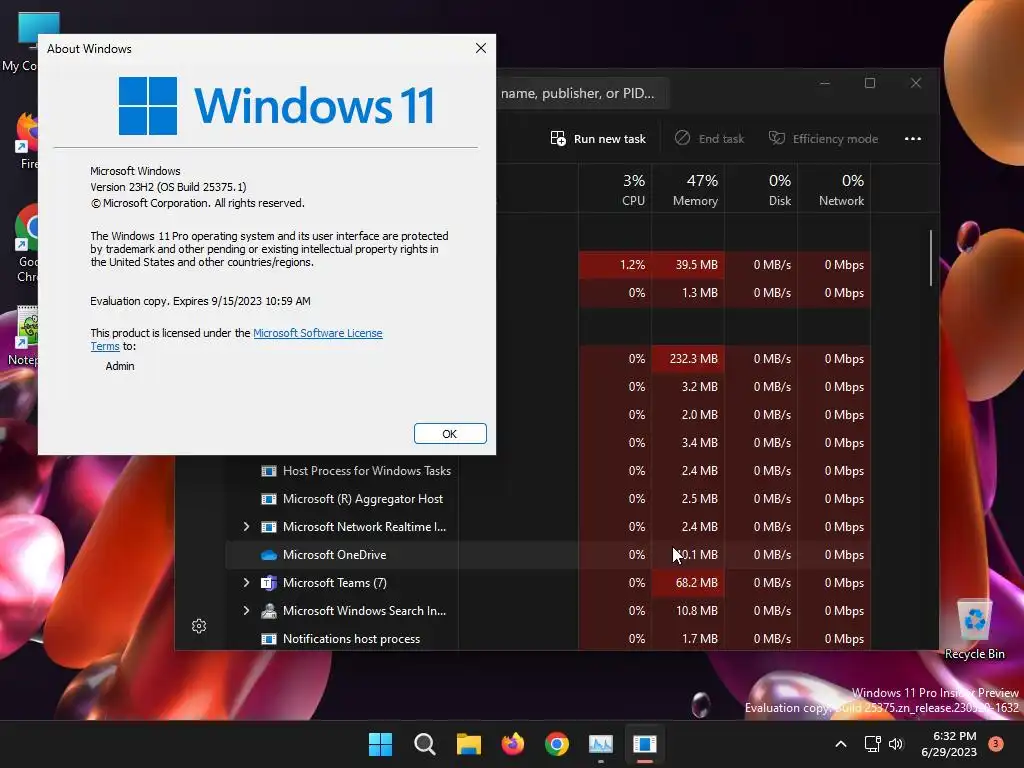Sort by the Memory column header

tap(688, 189)
